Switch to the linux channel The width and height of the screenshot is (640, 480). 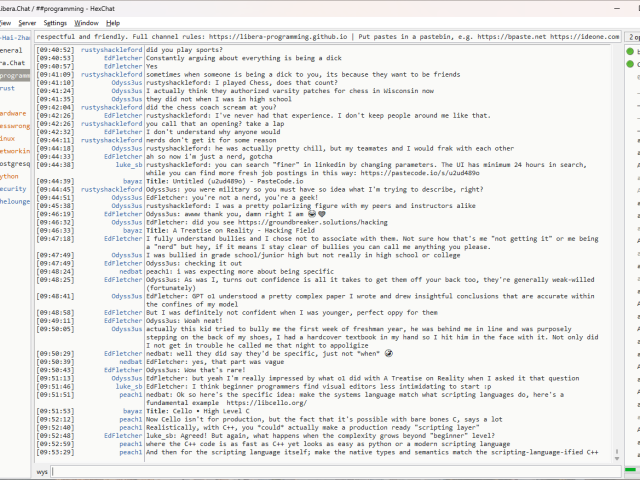[8, 138]
